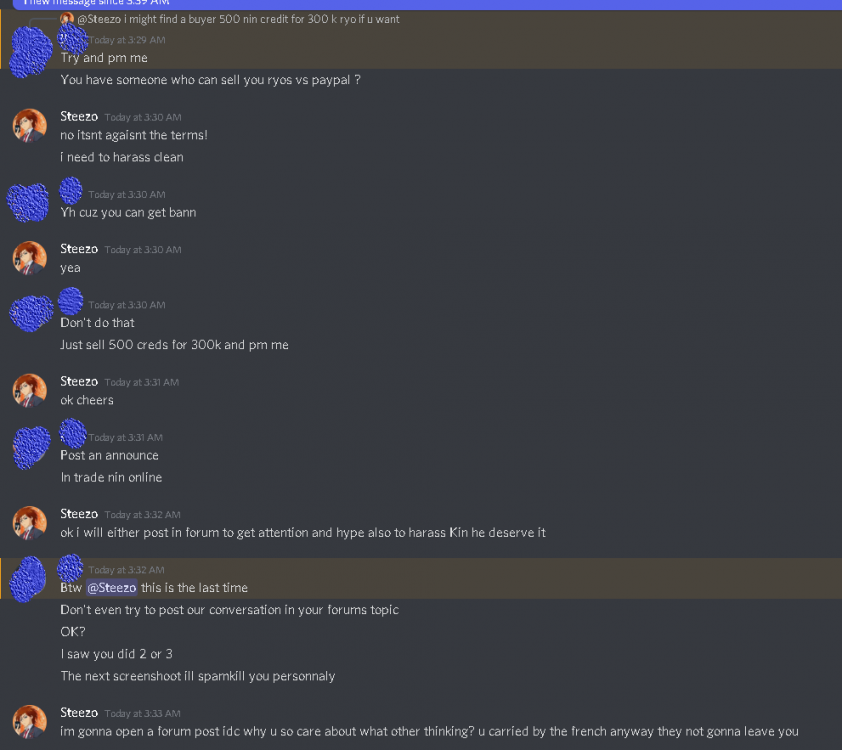
Task: Open Steezo's avatar beside "im gonna open a forum post"
Action: pos(30,722)
